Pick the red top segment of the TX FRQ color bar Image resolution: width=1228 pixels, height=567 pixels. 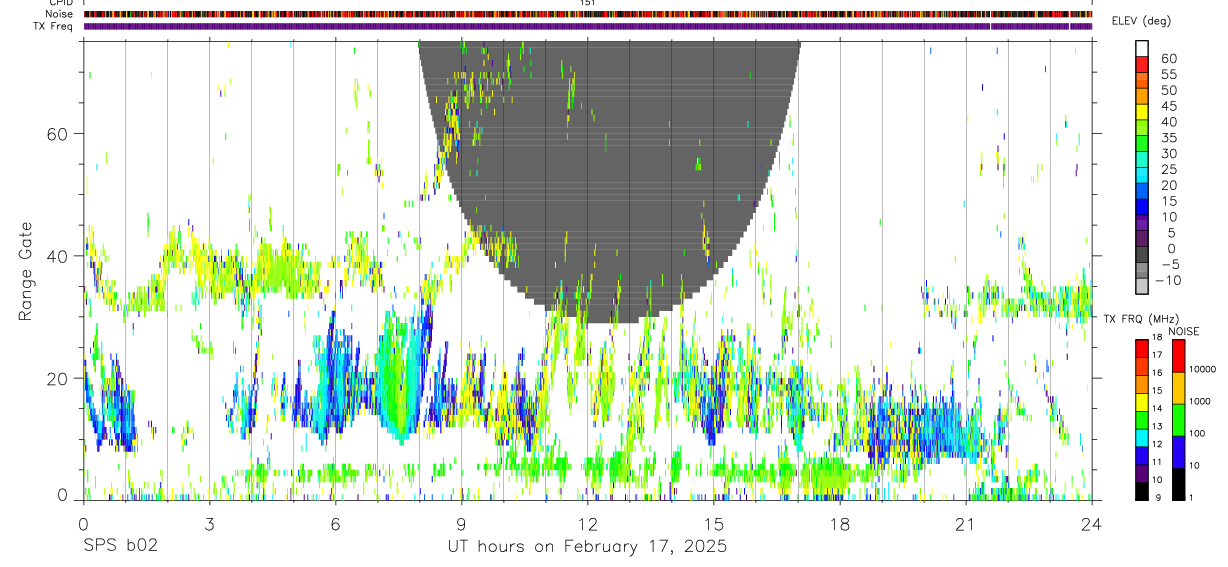coord(1142,349)
